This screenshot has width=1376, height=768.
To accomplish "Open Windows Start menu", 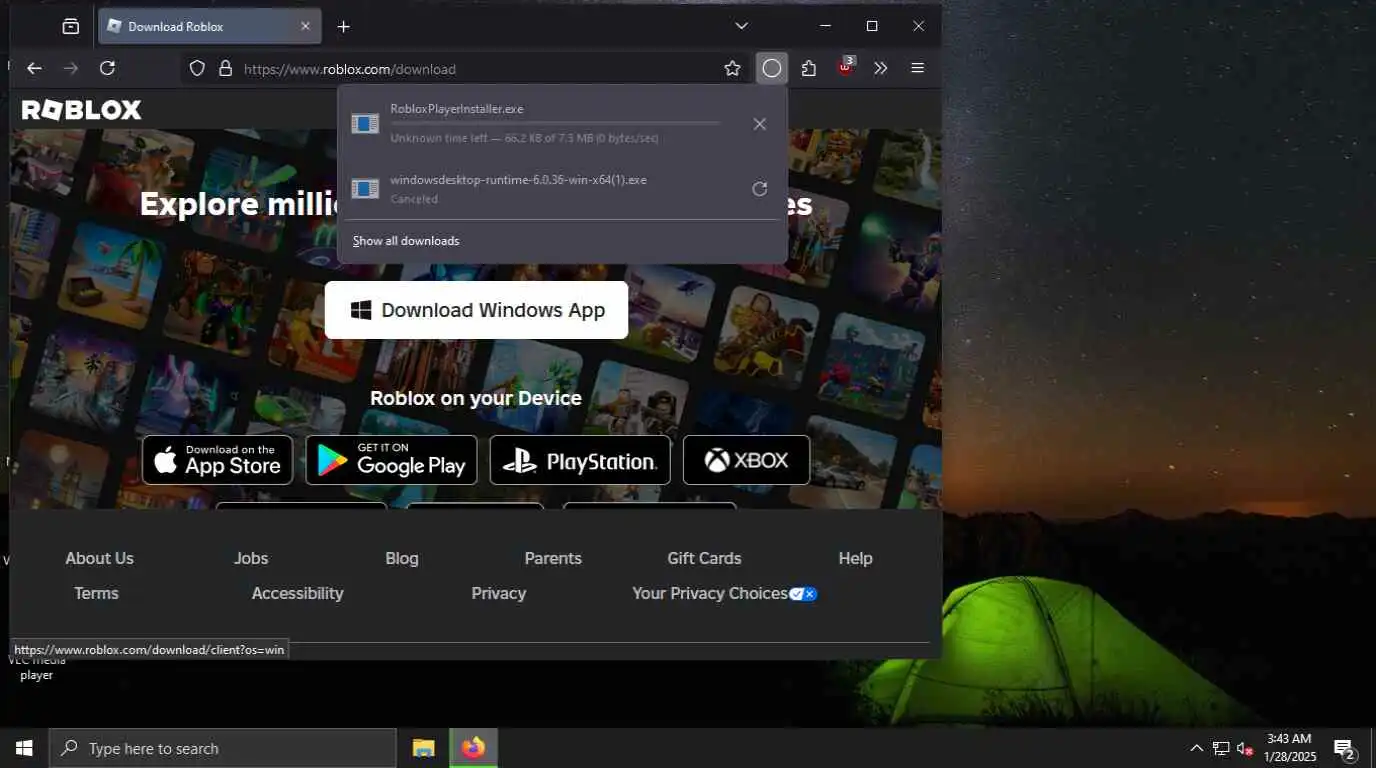I will pos(24,748).
